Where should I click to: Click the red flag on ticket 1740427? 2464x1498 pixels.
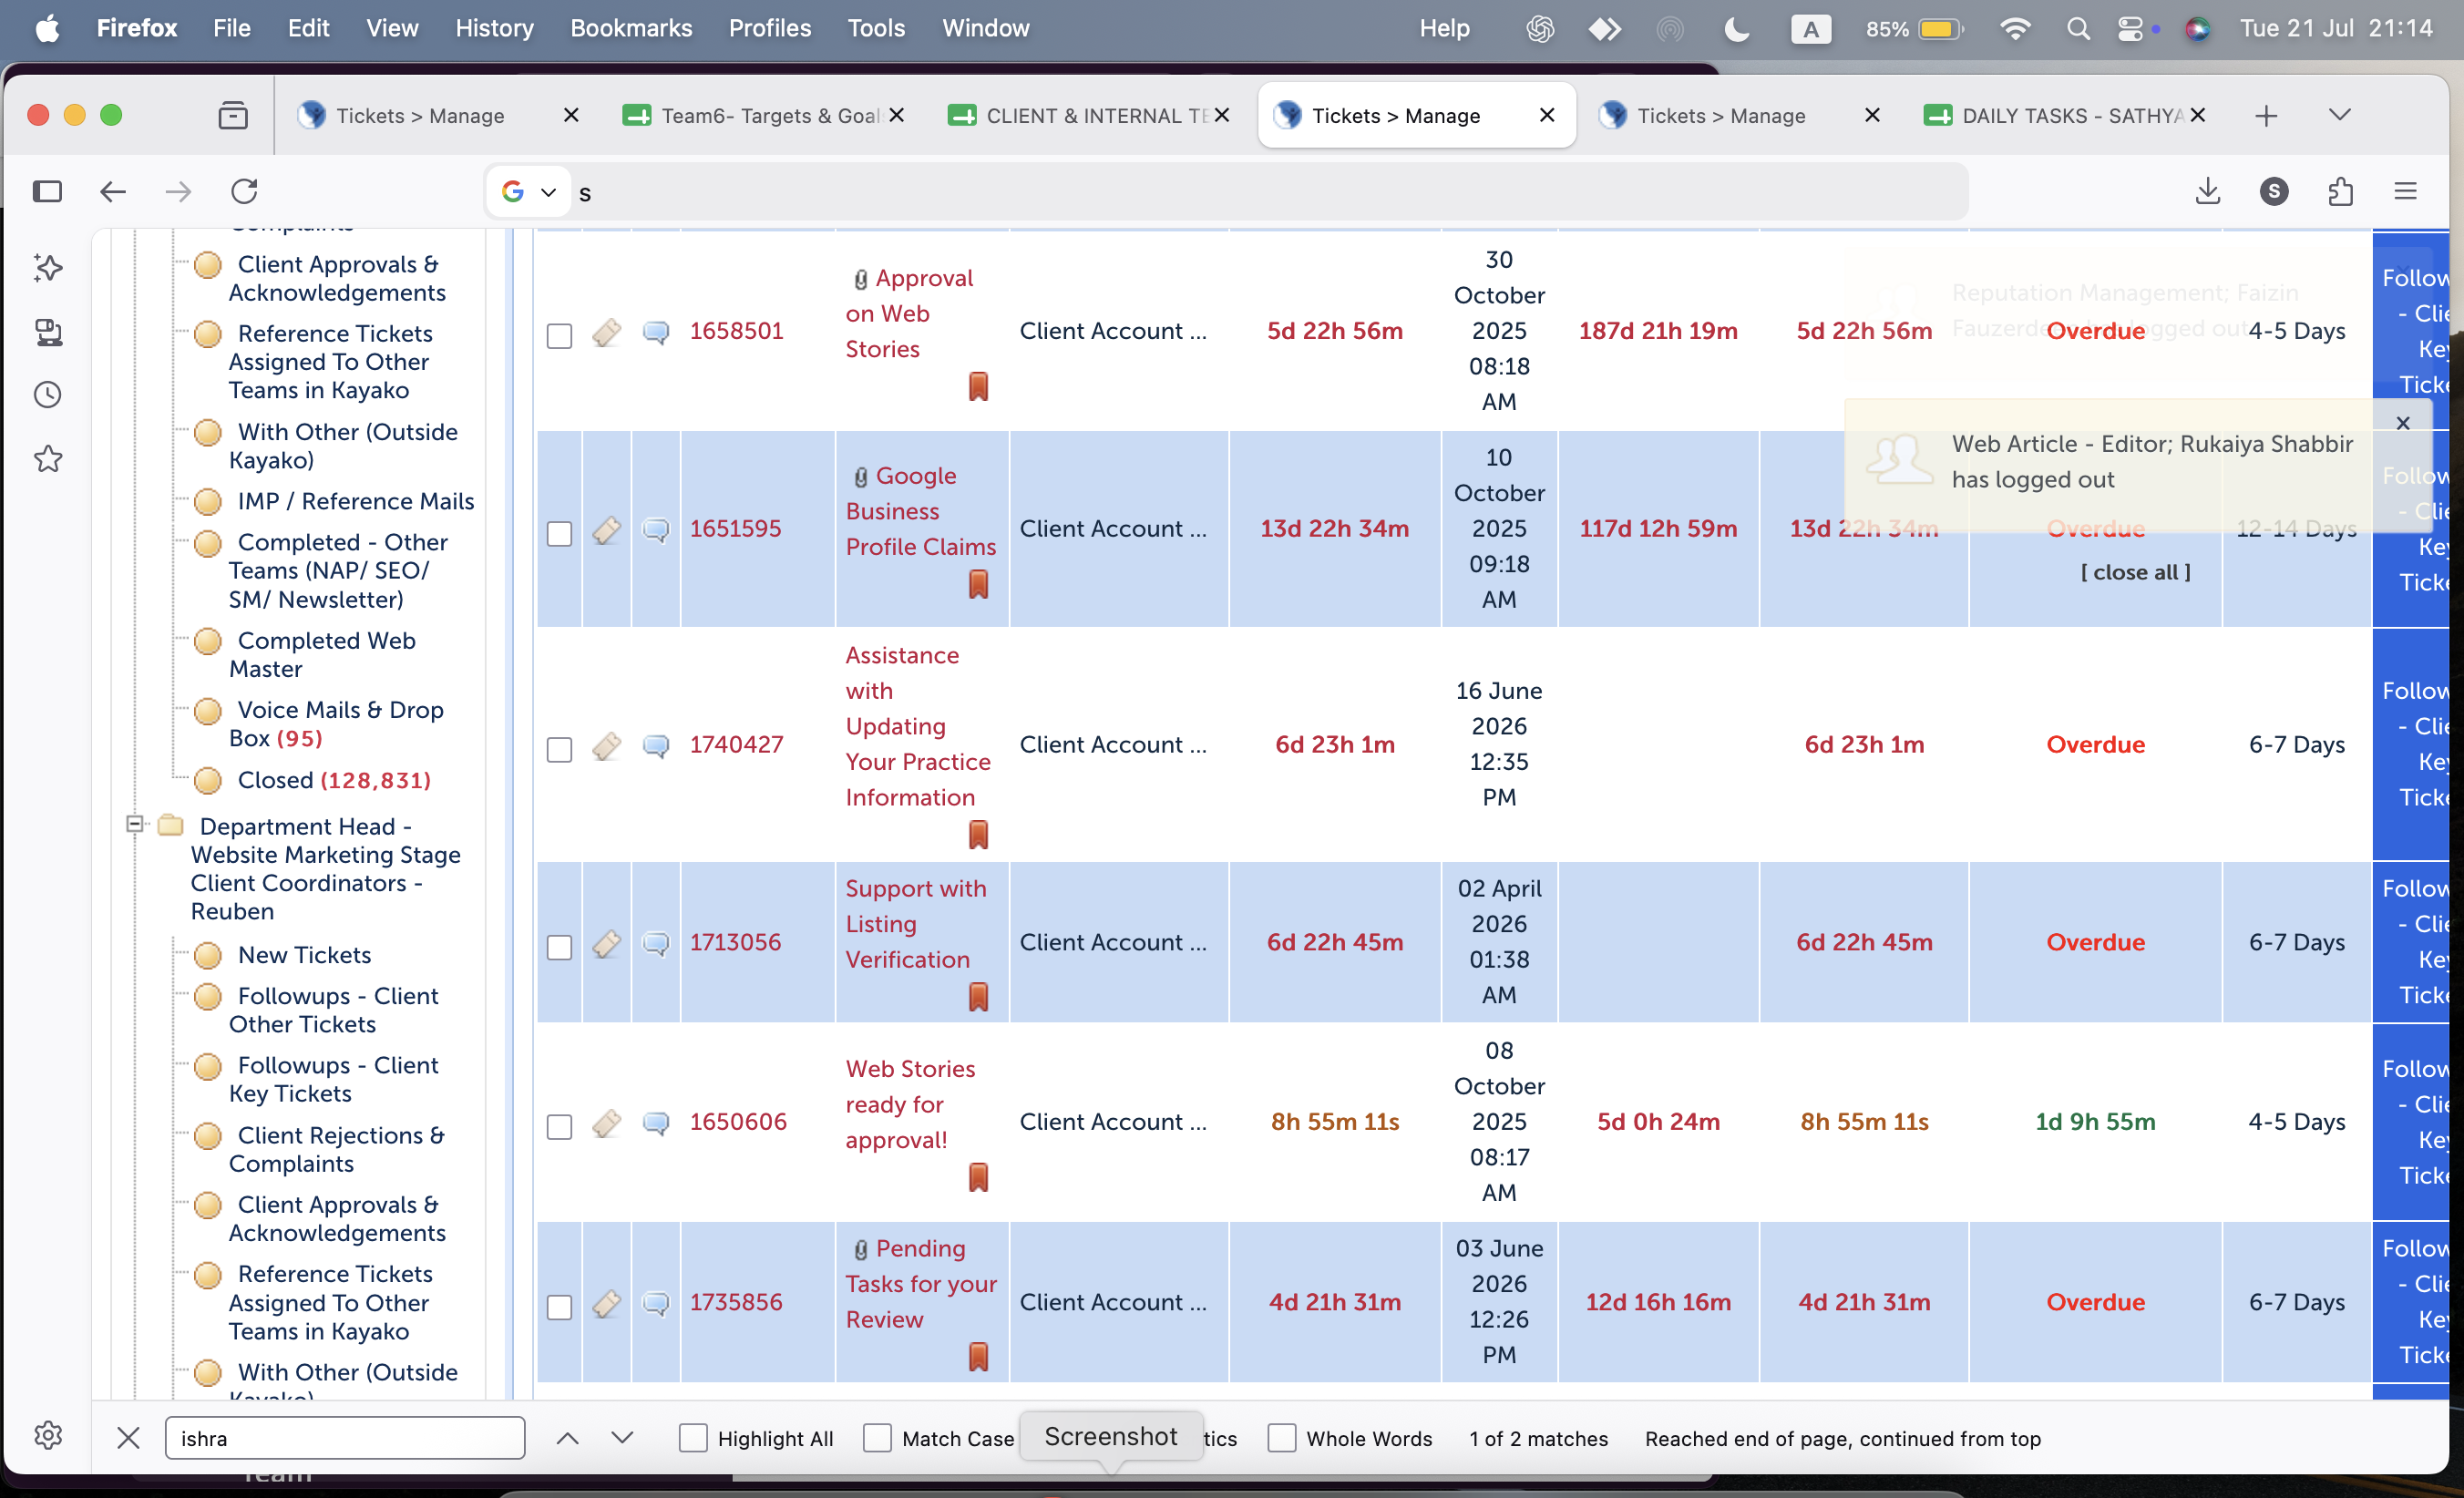point(978,835)
